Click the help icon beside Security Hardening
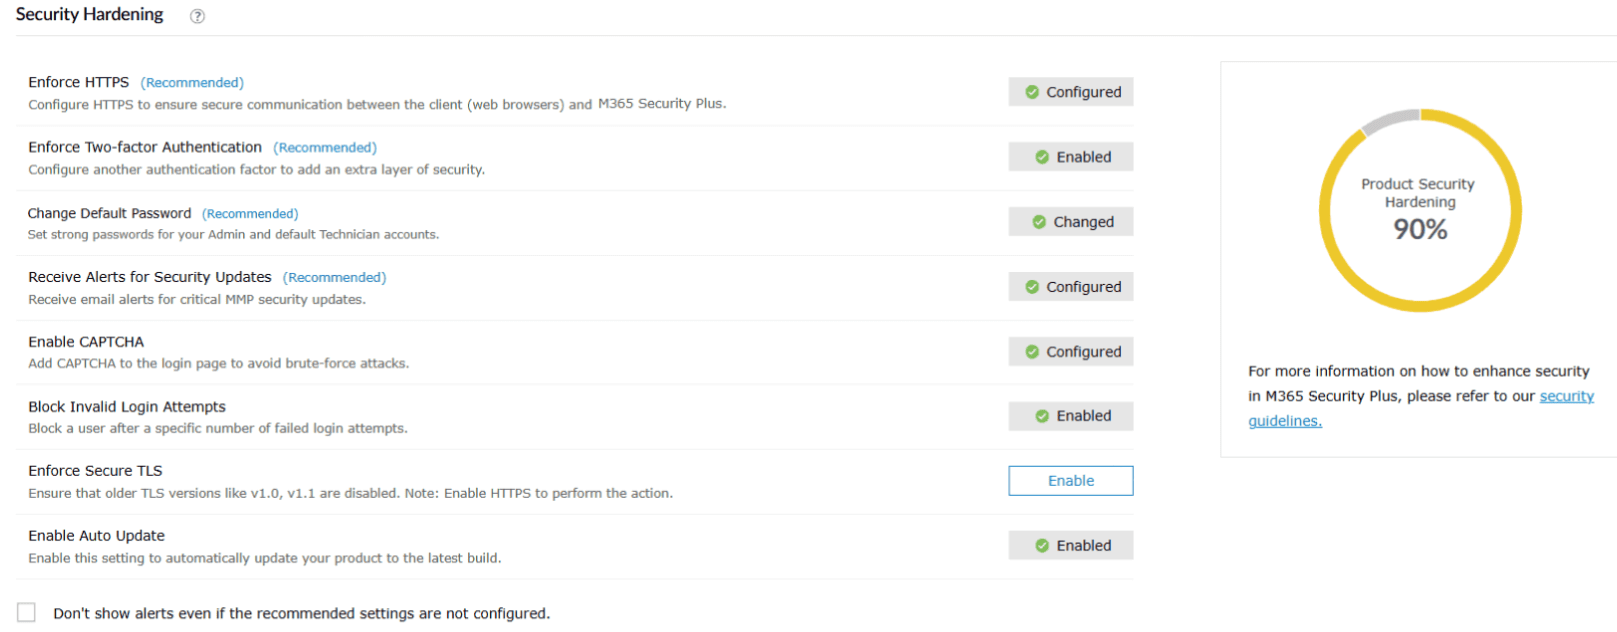Viewport: 1617px width, 632px height. tap(197, 16)
